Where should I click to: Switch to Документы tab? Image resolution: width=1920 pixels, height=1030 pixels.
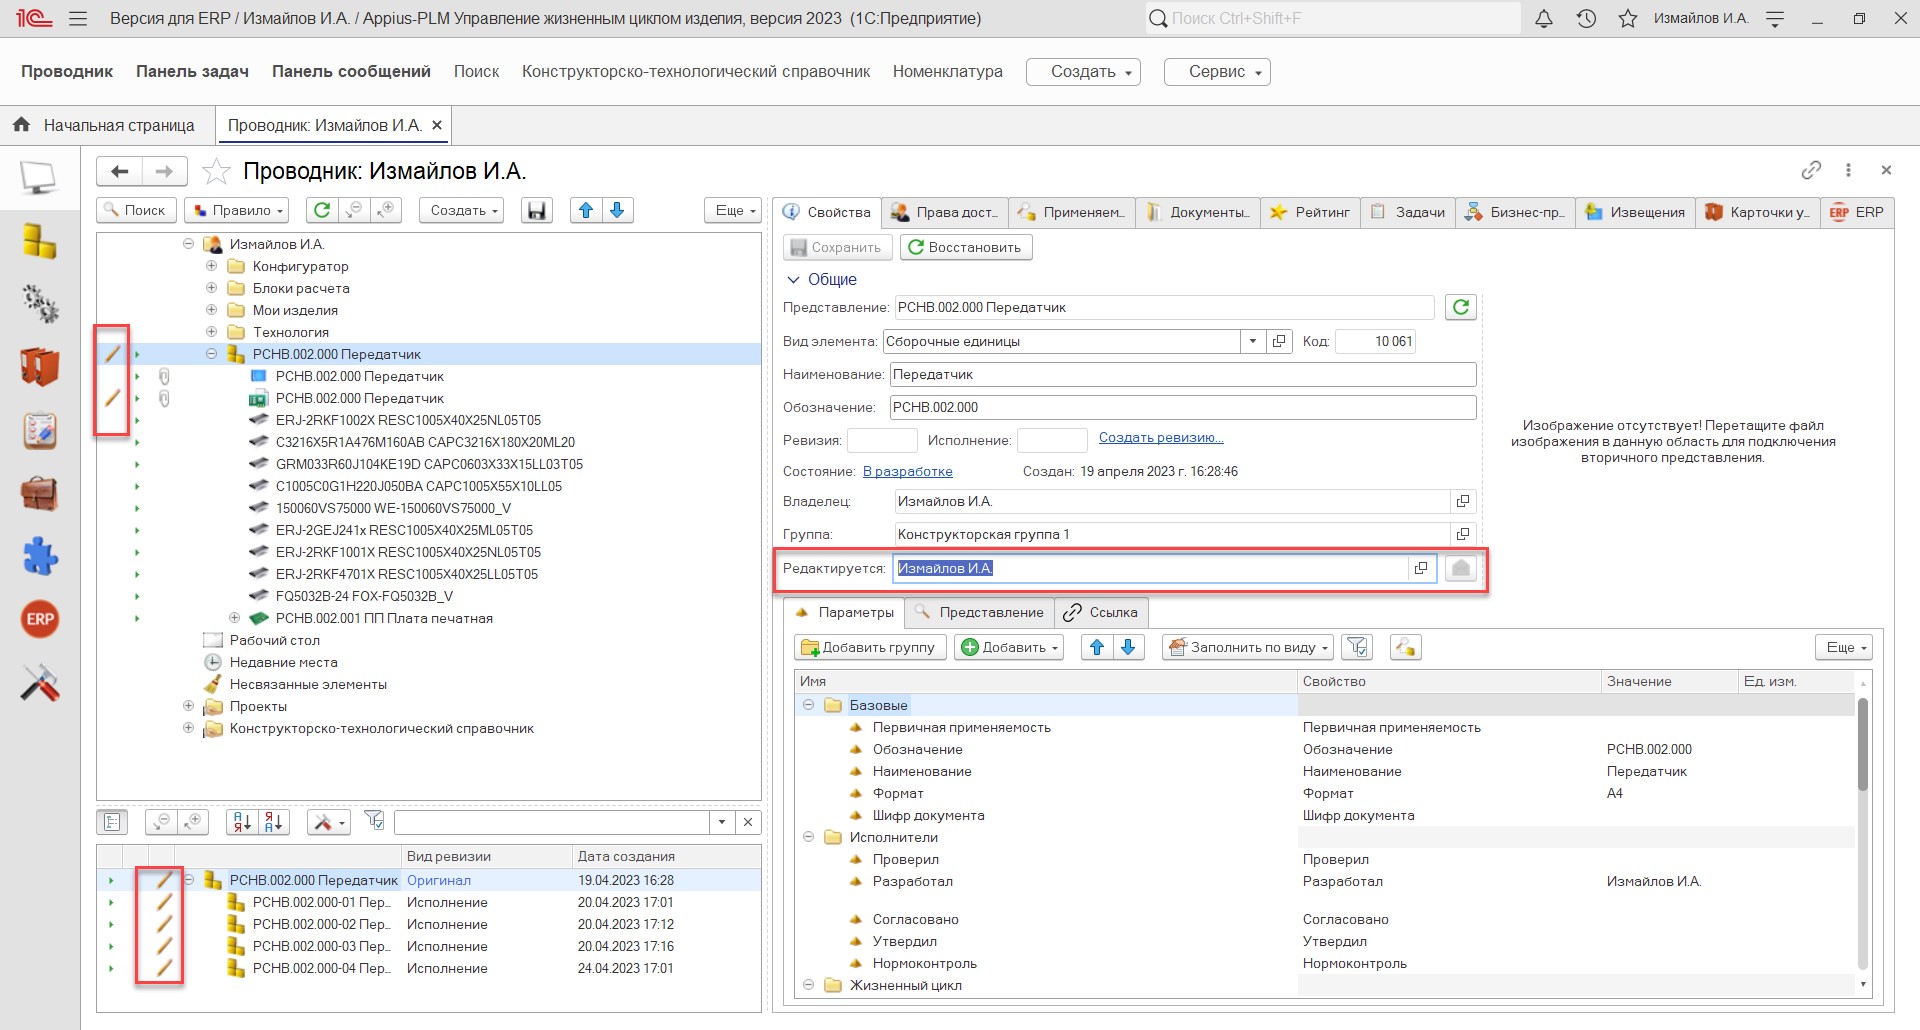click(x=1198, y=212)
